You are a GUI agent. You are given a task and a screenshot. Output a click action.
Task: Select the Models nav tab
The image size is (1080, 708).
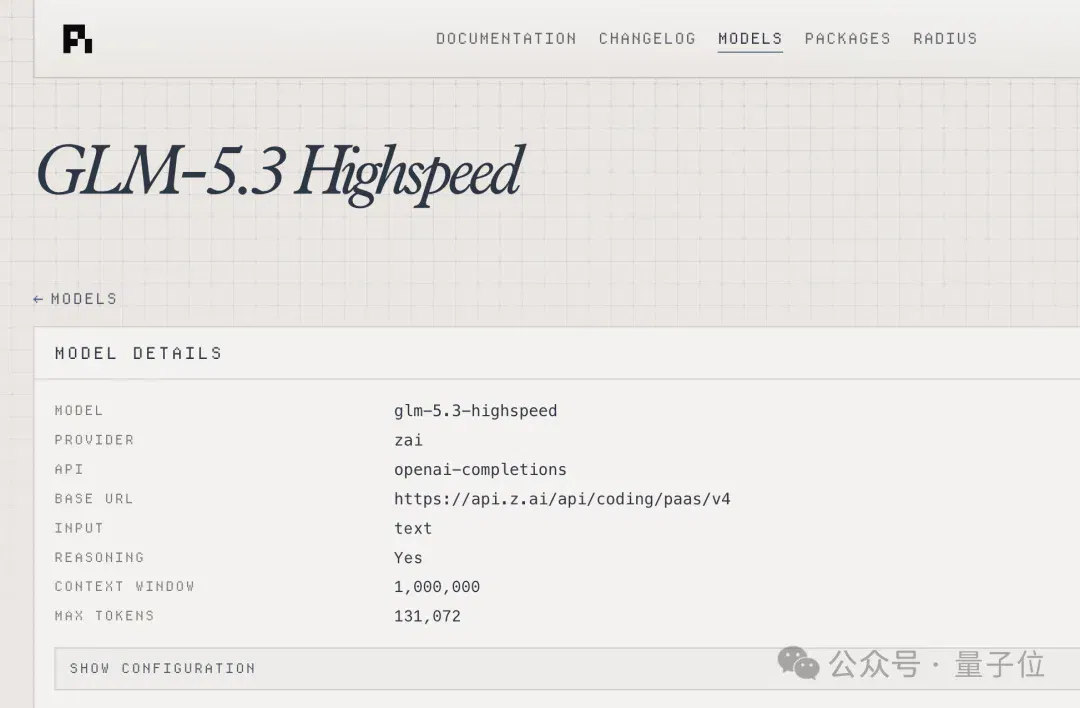[x=750, y=39]
